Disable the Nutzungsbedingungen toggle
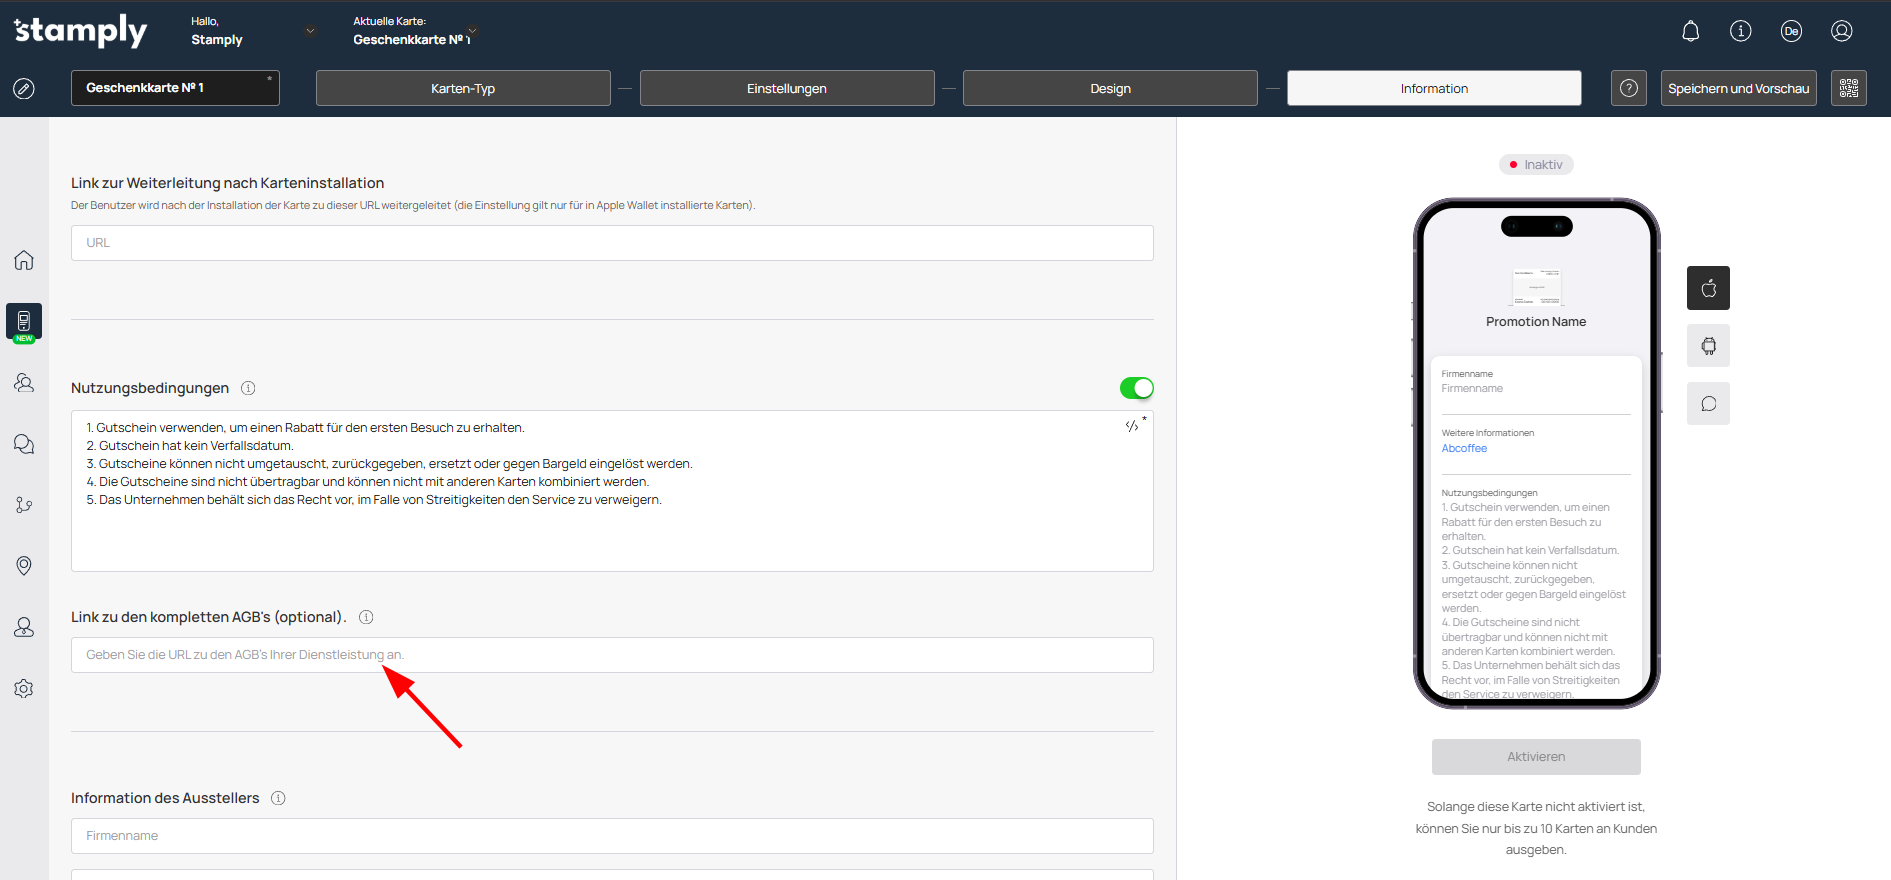1891x880 pixels. (x=1136, y=388)
